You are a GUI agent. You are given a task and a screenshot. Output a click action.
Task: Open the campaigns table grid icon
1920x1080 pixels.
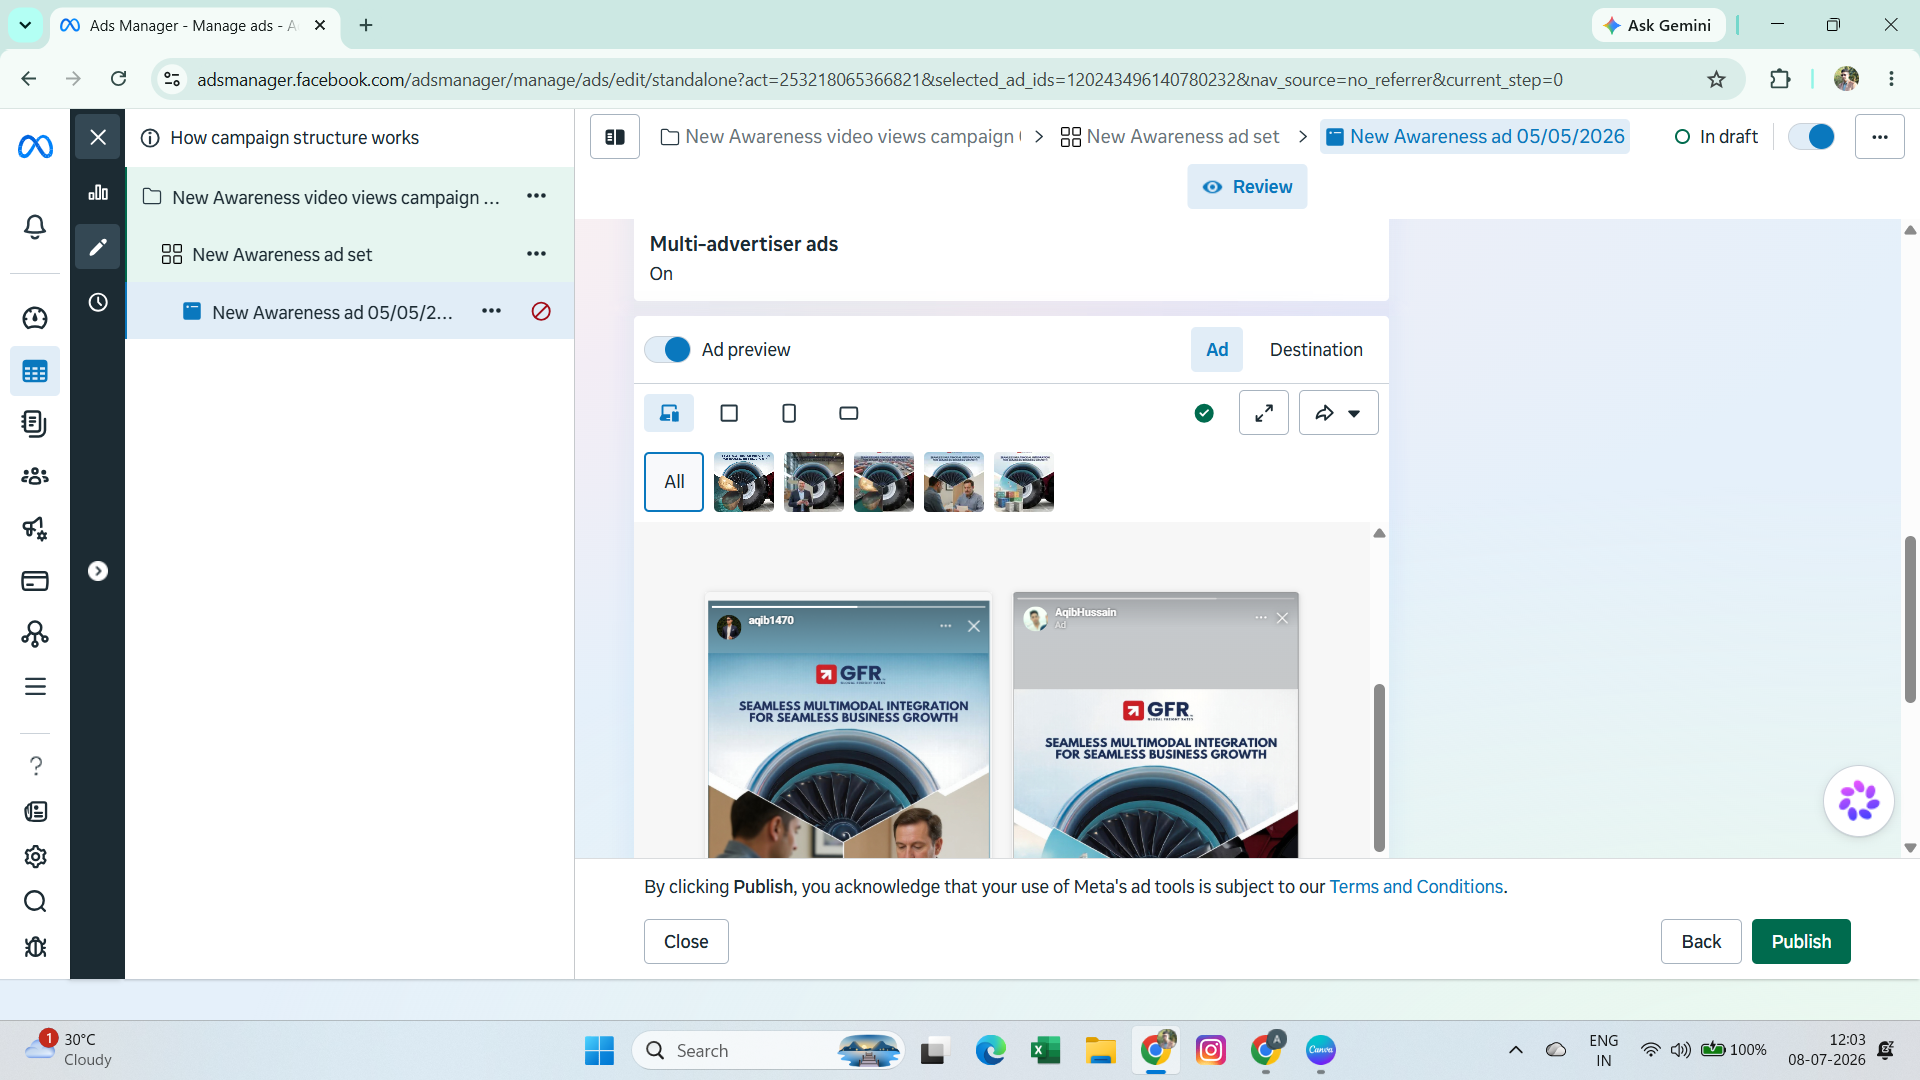(35, 372)
